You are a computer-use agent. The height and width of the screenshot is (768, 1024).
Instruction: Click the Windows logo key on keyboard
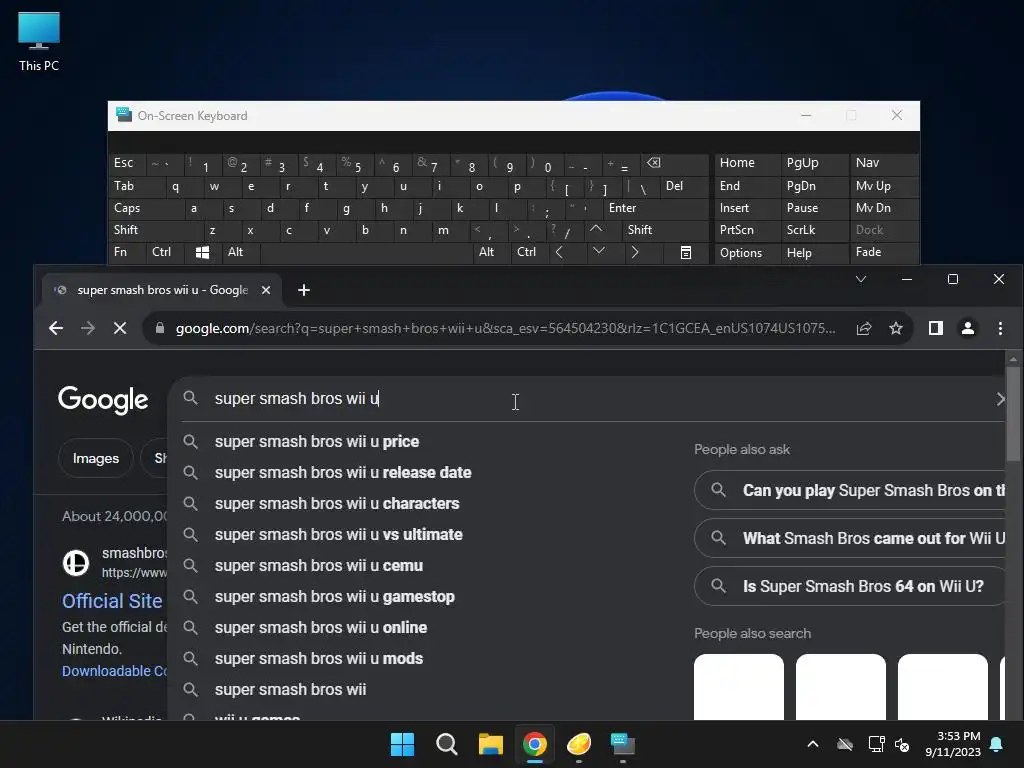202,252
